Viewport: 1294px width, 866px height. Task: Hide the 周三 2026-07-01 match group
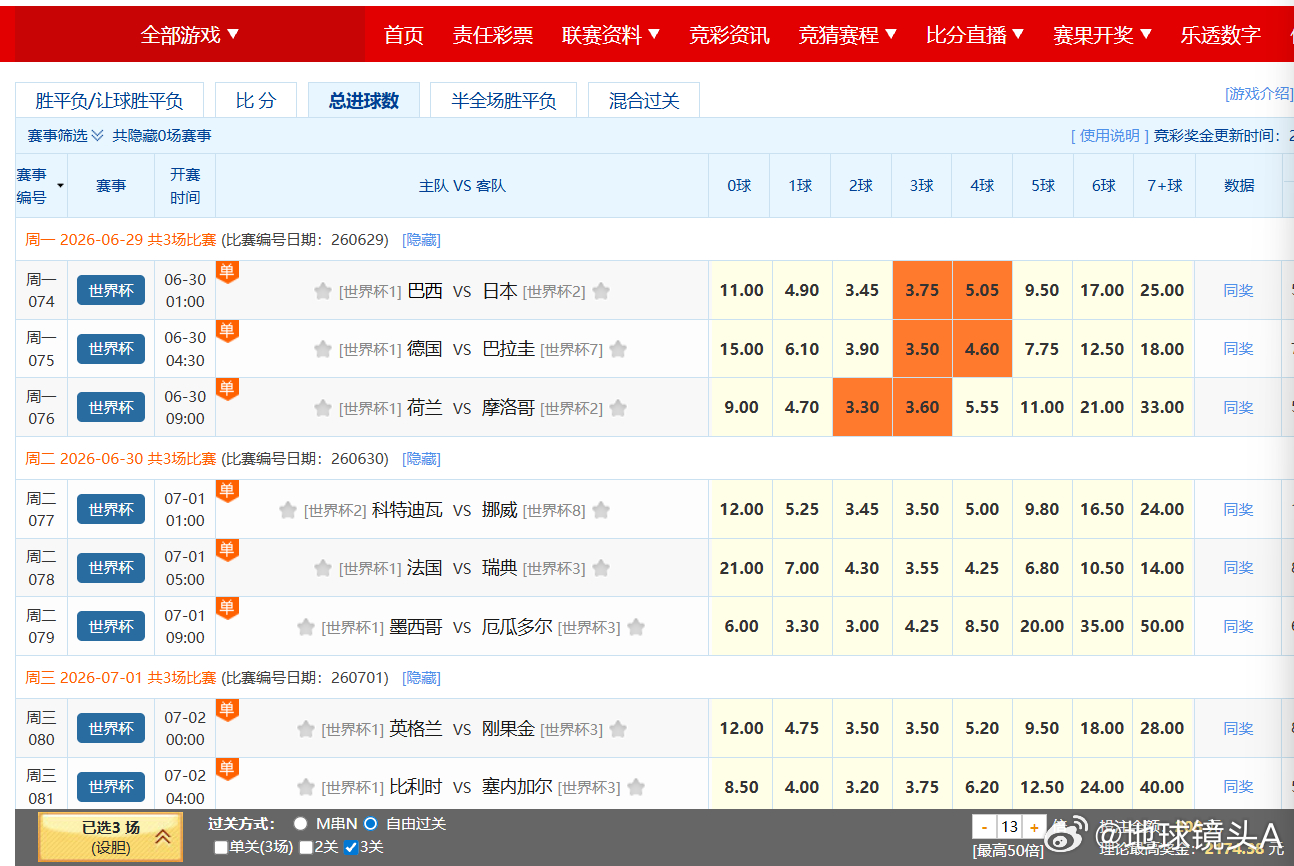coord(421,678)
